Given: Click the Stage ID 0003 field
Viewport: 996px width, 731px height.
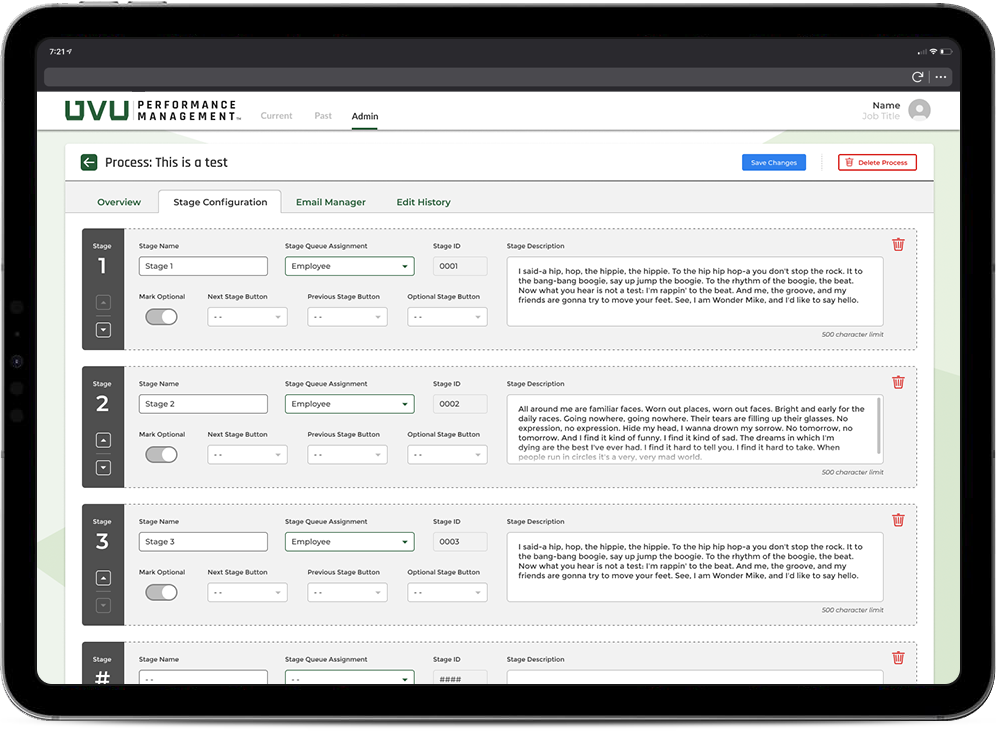Looking at the screenshot, I should pos(460,542).
